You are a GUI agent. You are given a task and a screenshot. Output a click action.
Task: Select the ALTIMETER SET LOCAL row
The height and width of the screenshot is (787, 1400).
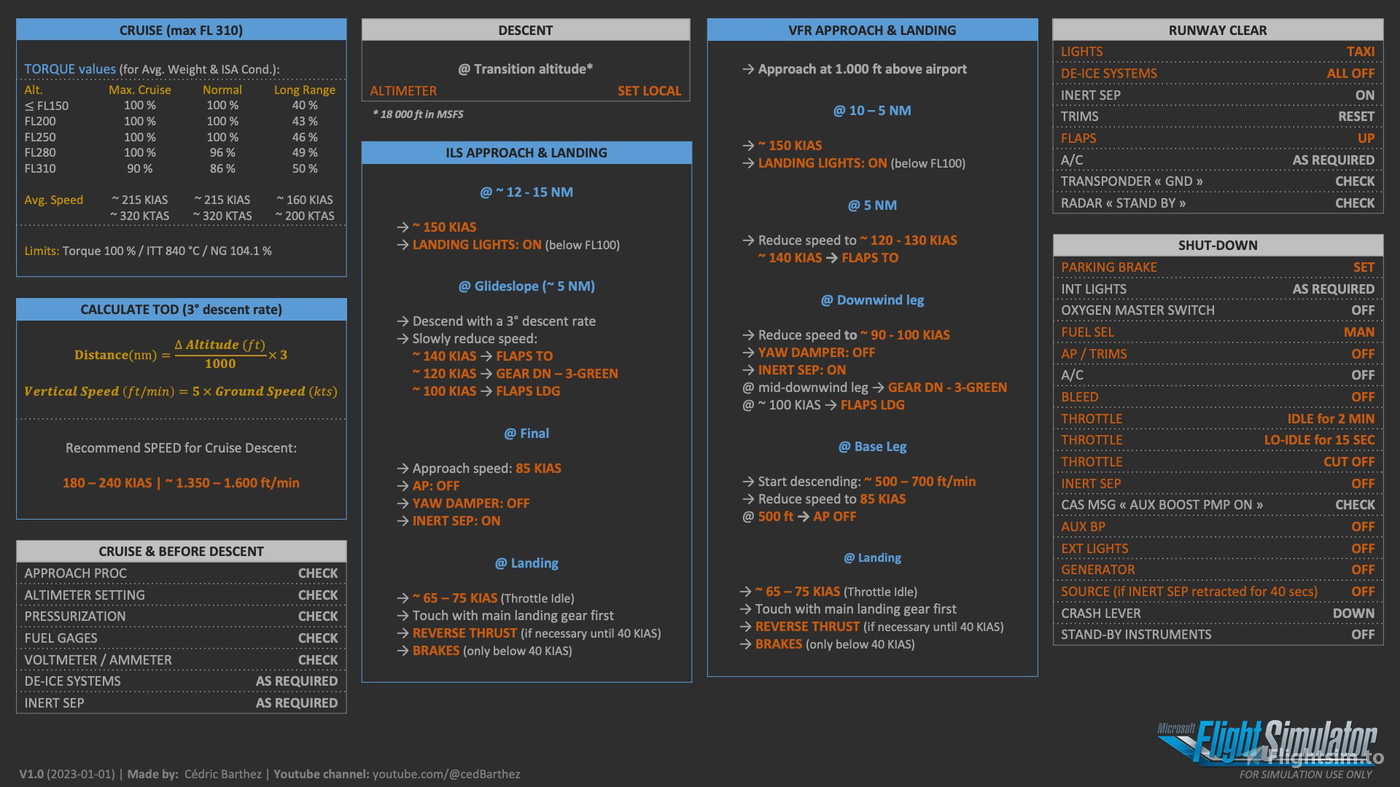525,91
